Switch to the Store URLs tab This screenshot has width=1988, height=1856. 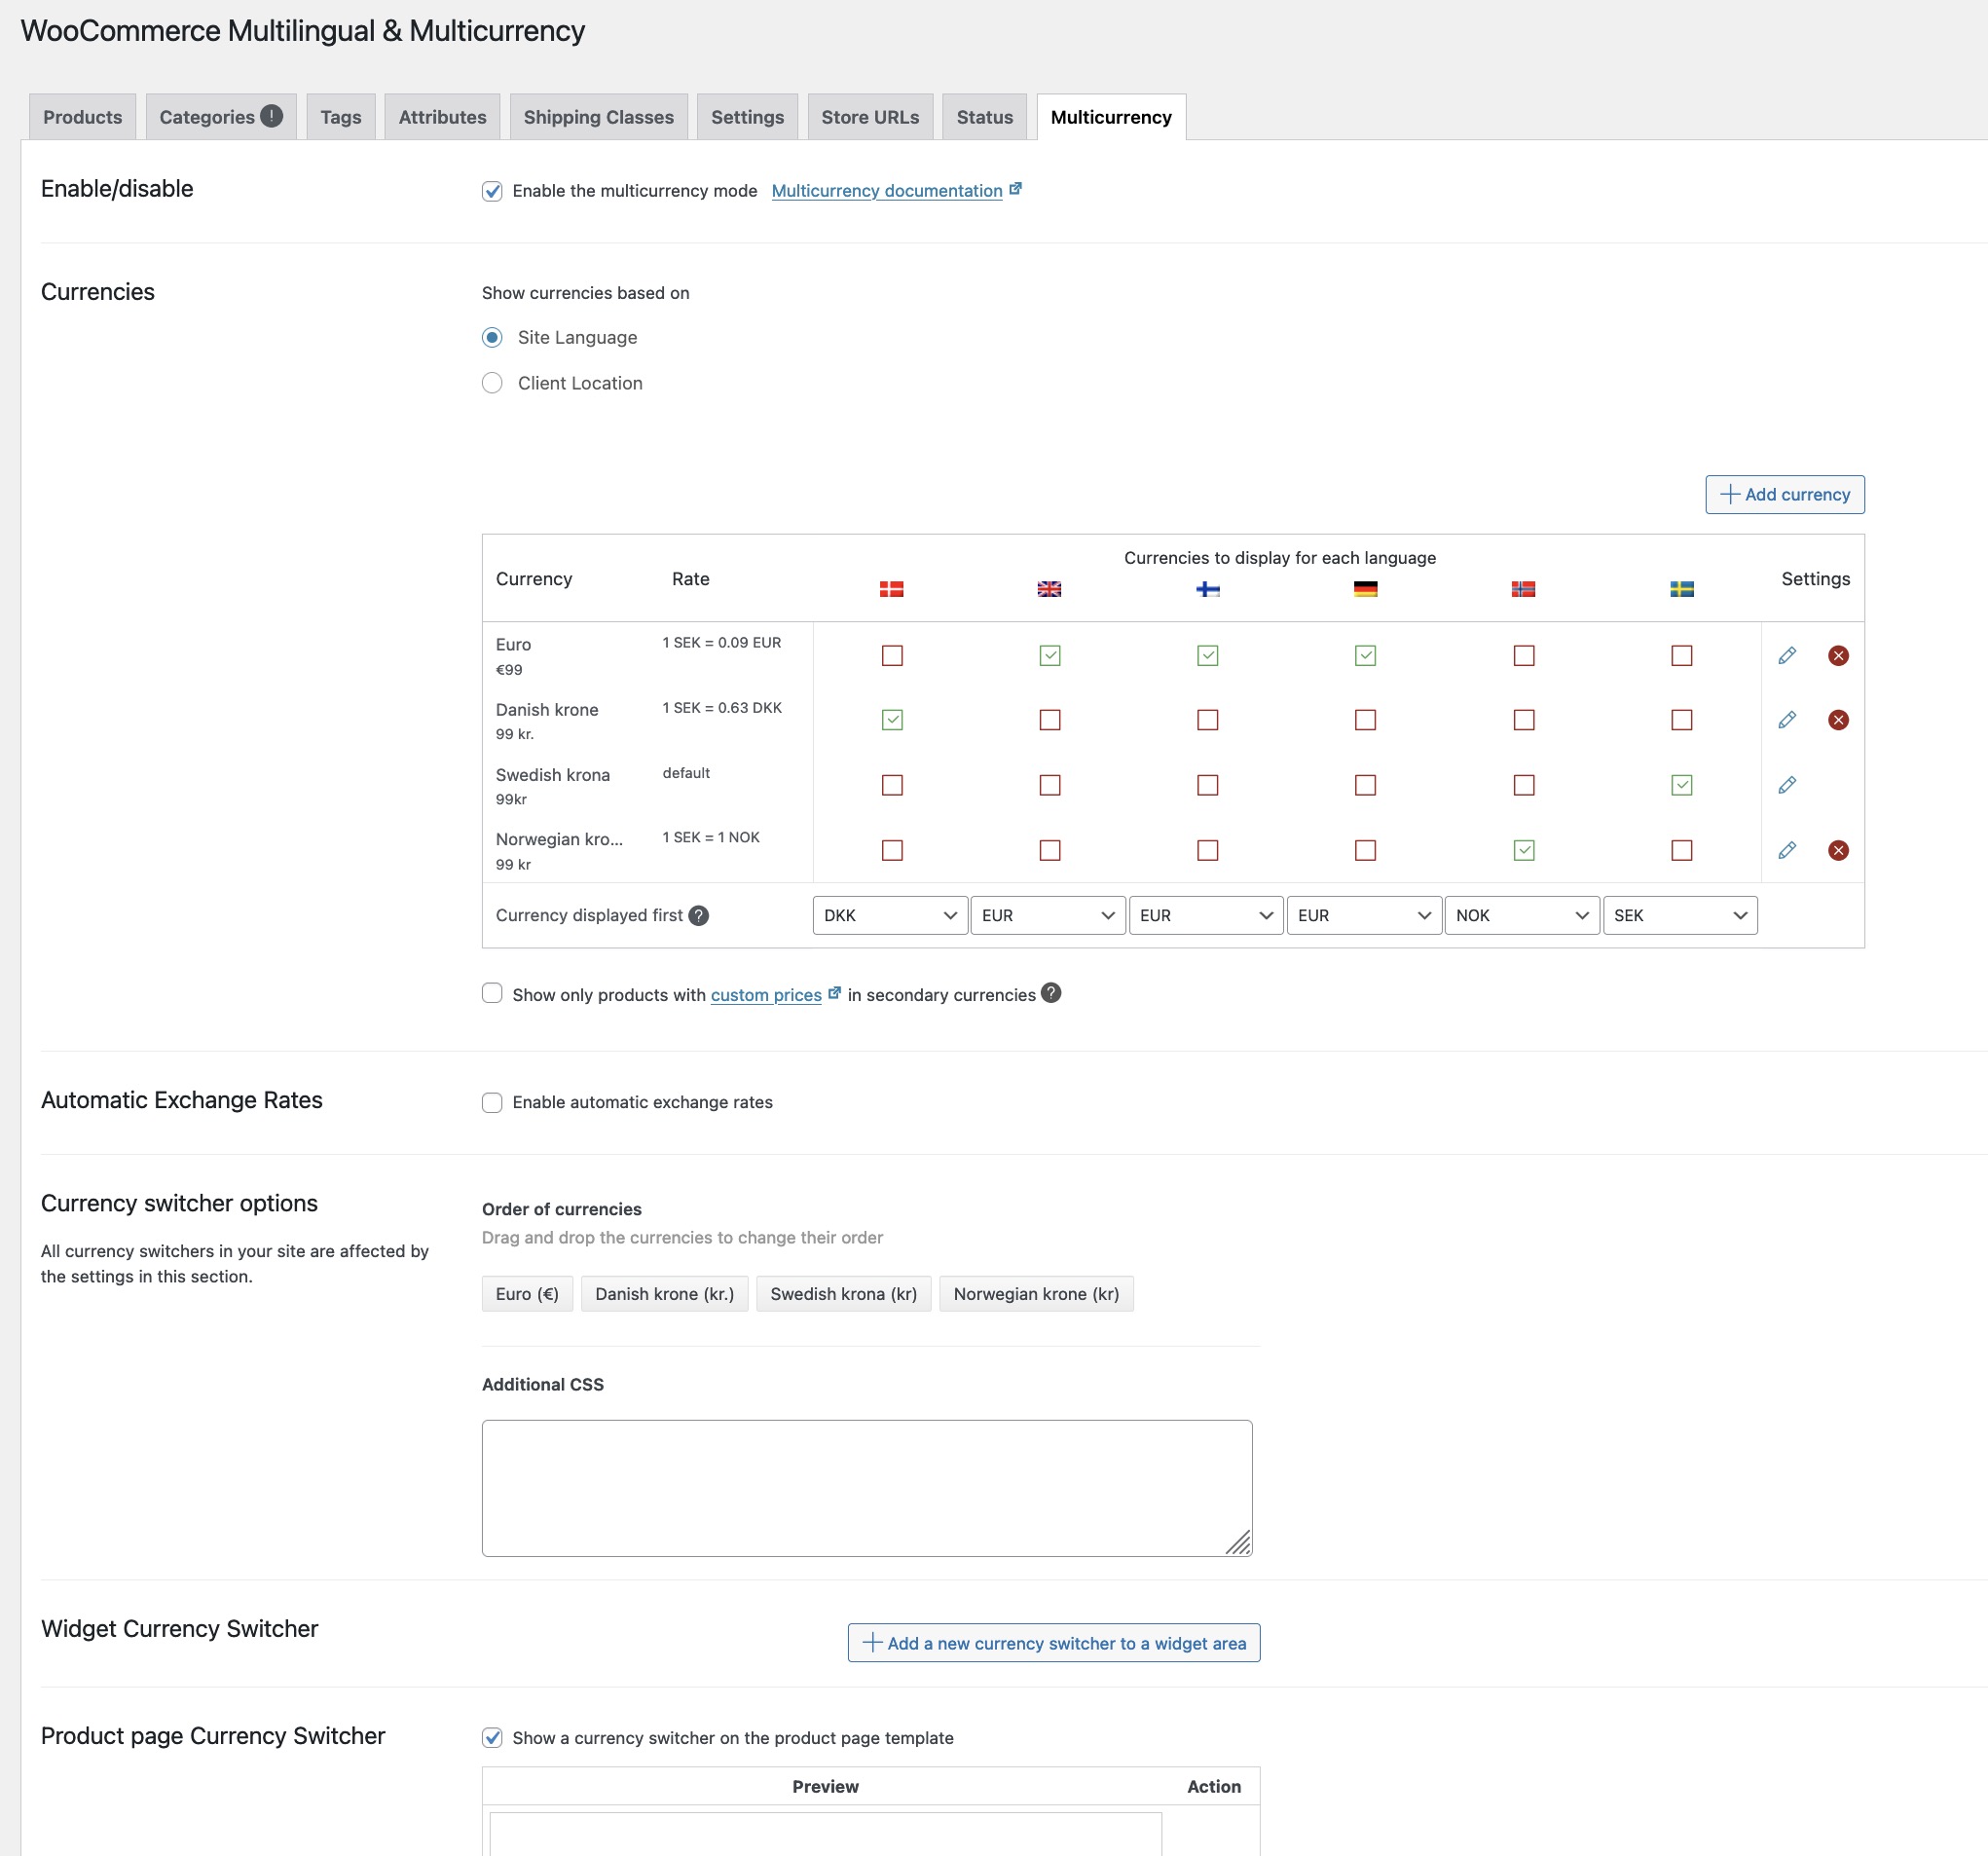point(870,117)
